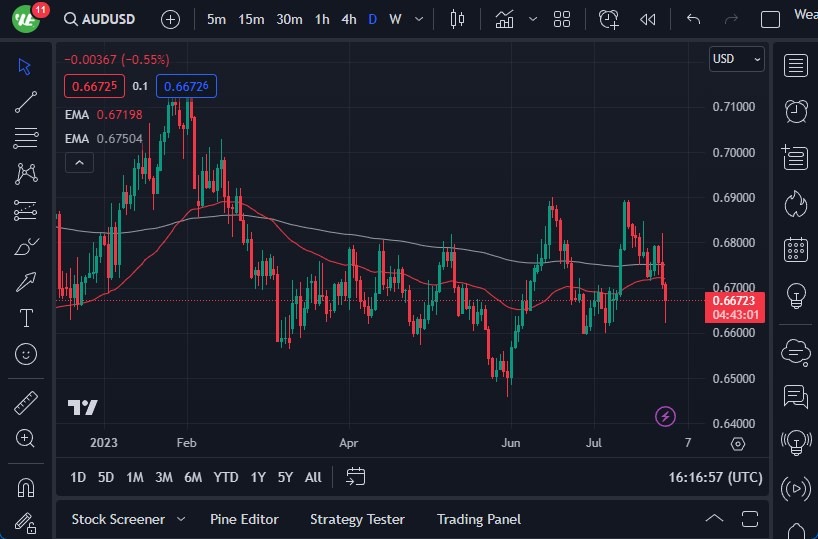Screen dimensions: 818x539
Task: Switch chart to the 4h timeframe
Action: pos(348,19)
